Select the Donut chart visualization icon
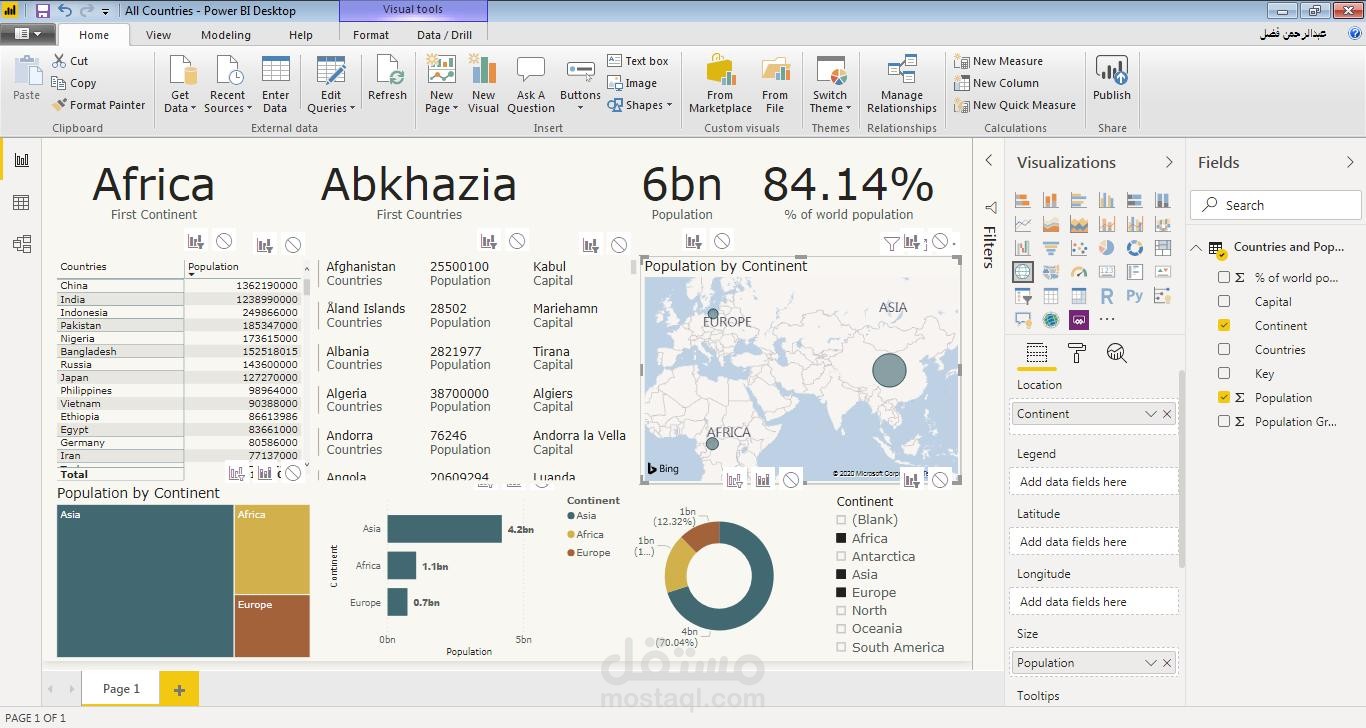This screenshot has width=1366, height=728. click(x=1134, y=248)
